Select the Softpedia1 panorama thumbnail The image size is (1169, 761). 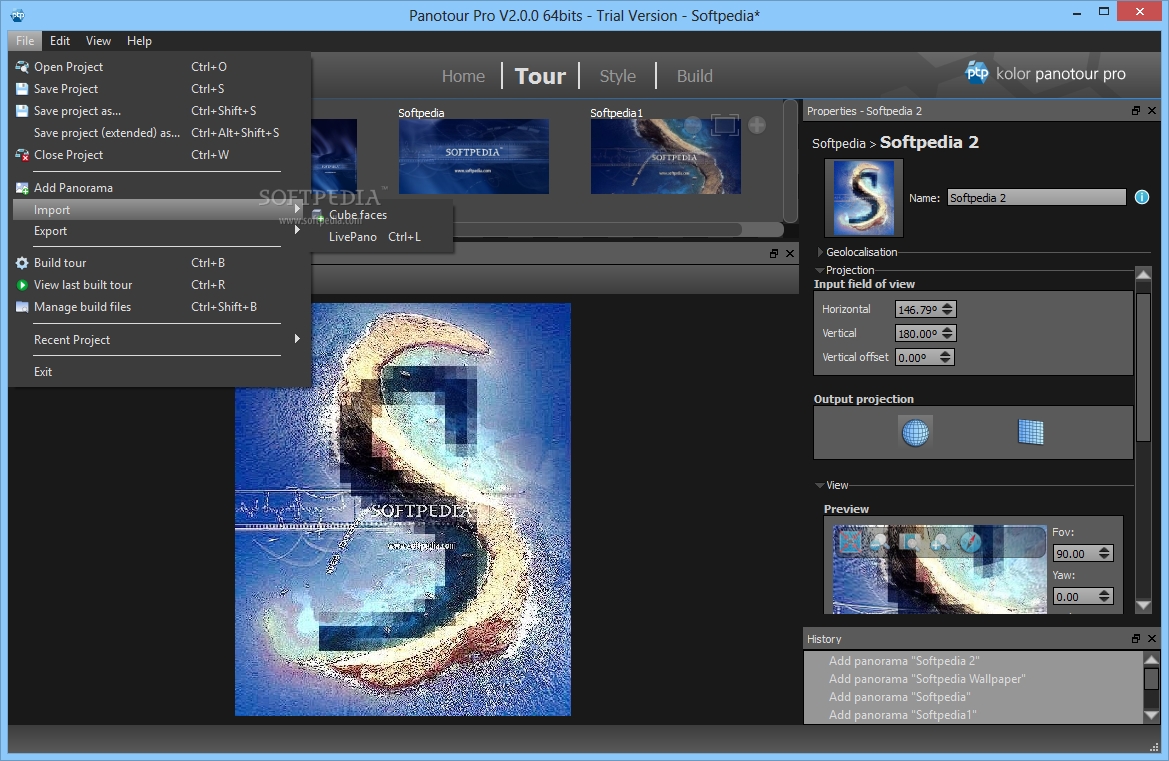pos(666,157)
